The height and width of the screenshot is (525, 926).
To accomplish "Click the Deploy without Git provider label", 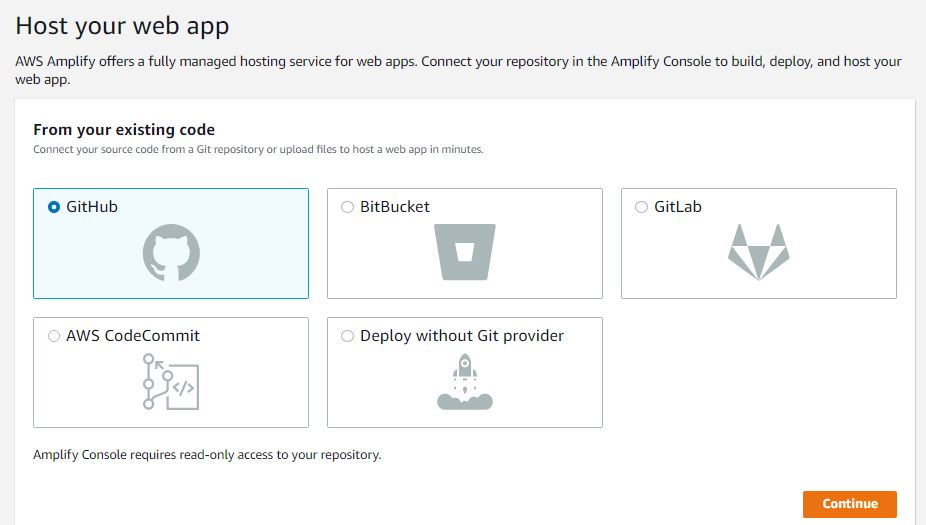I will coord(462,336).
